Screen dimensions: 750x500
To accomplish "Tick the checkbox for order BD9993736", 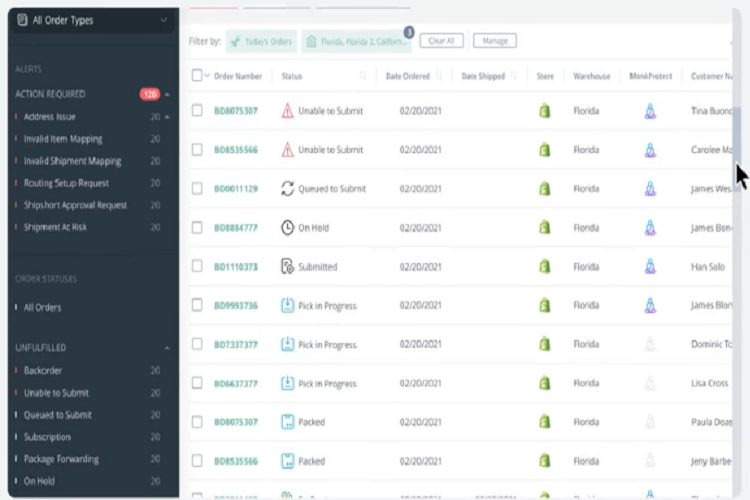I will 197,305.
